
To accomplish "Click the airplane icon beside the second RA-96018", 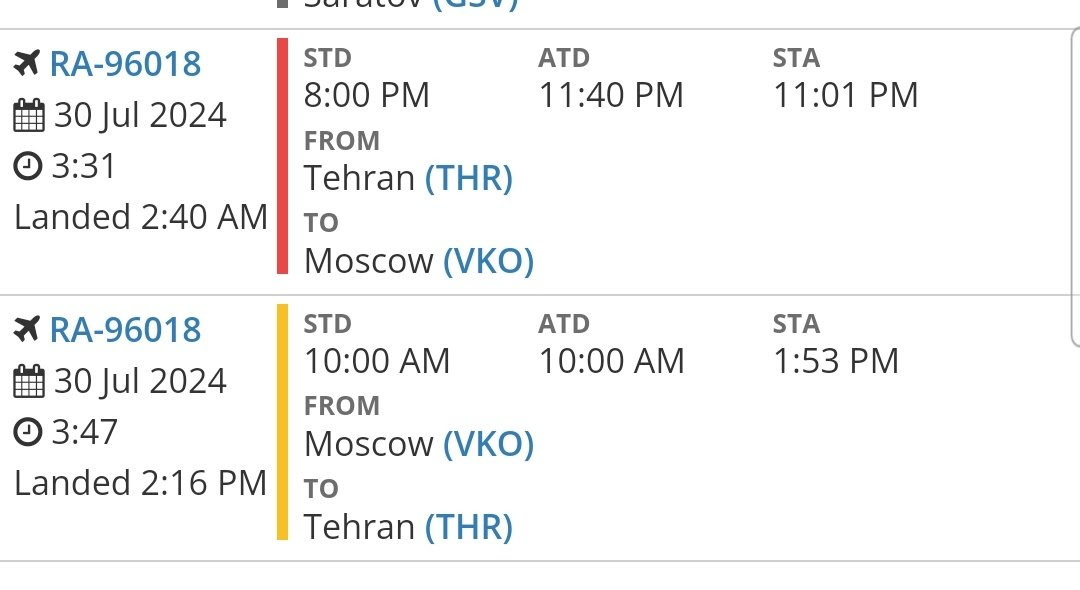I will click(27, 329).
